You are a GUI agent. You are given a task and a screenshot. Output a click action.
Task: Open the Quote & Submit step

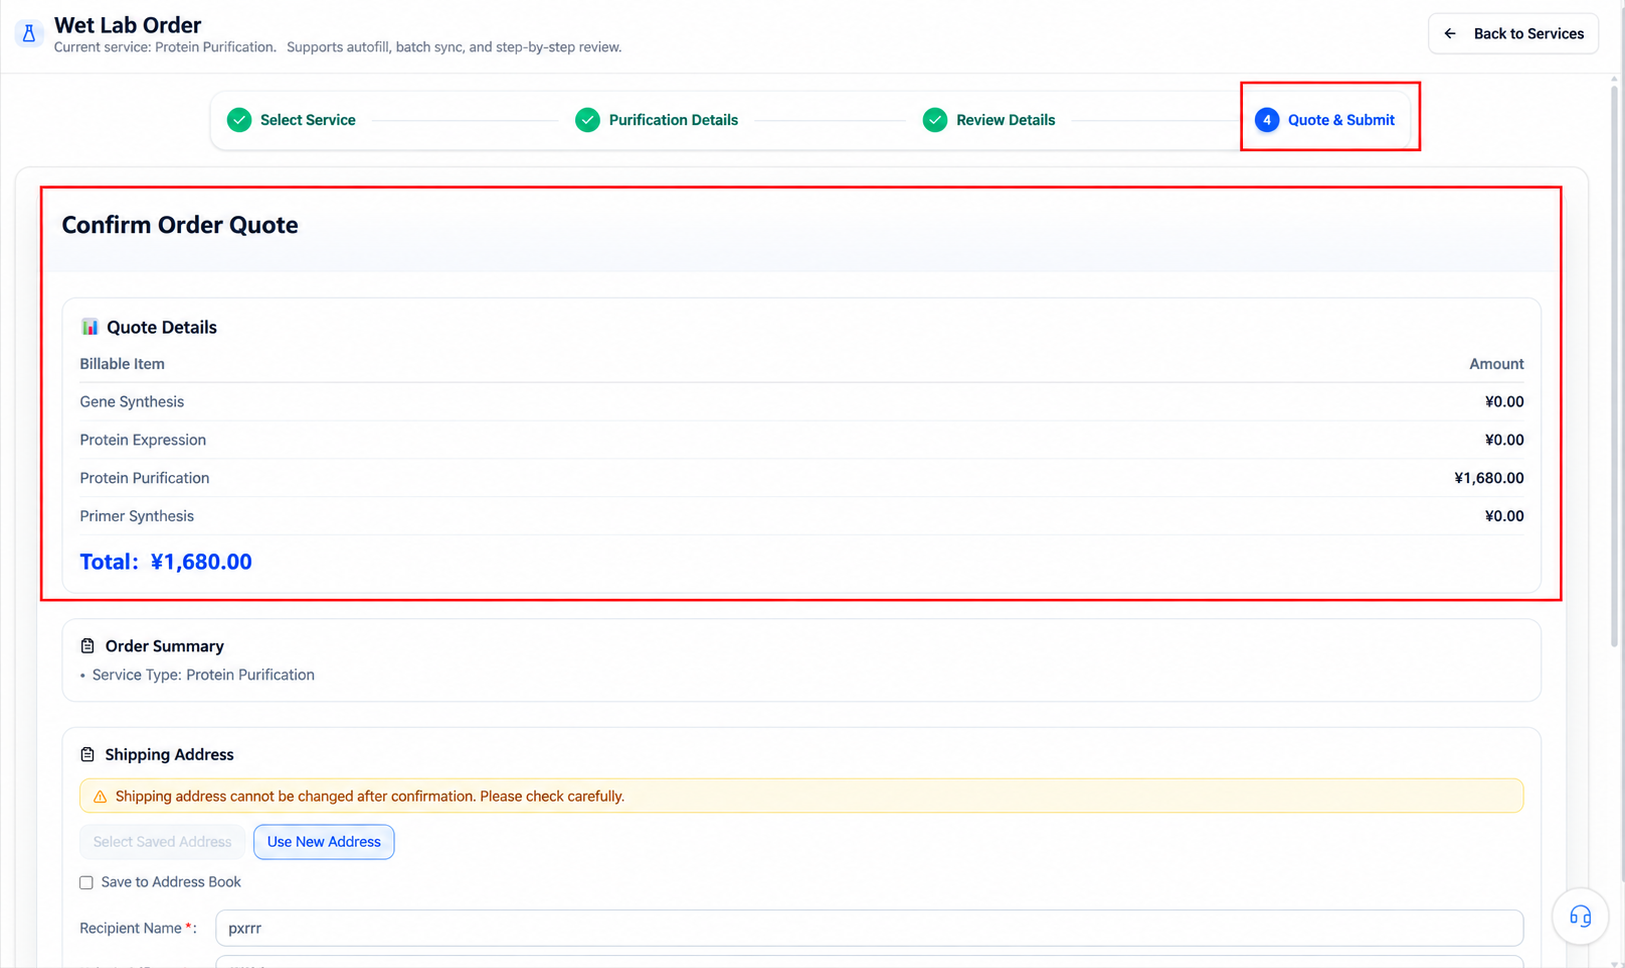[1325, 120]
